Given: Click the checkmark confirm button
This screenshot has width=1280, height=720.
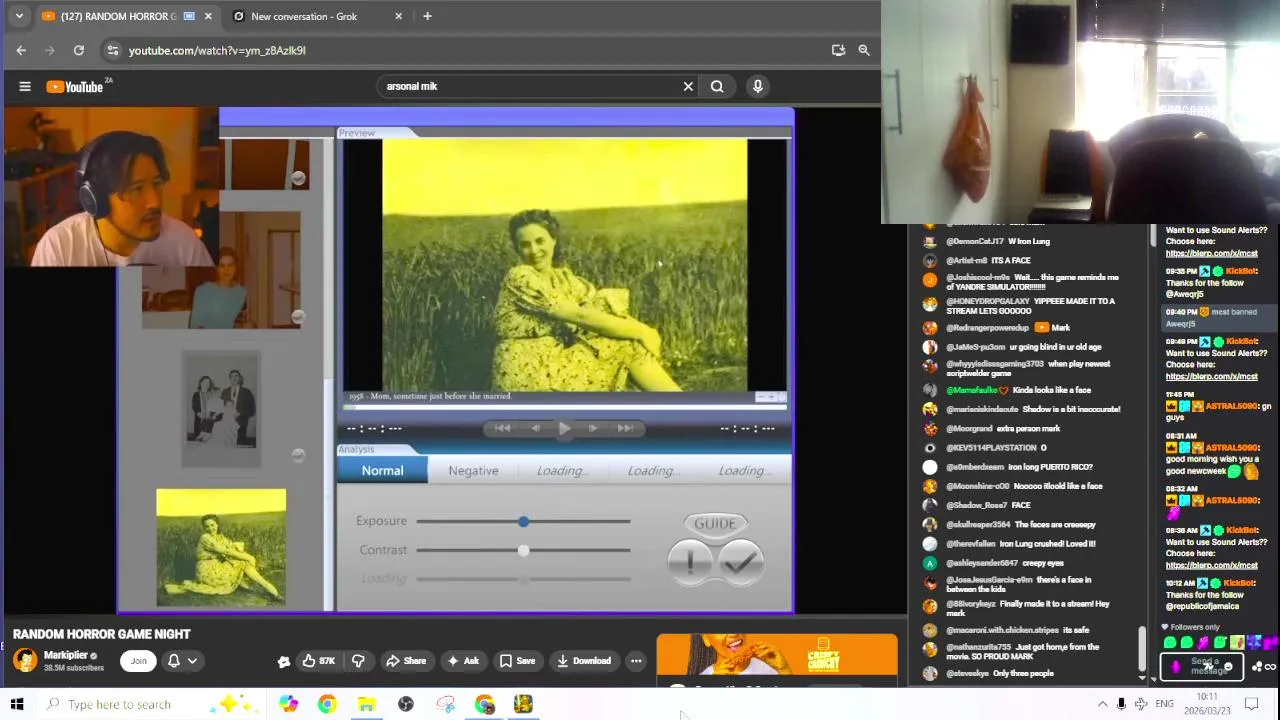Looking at the screenshot, I should [740, 563].
